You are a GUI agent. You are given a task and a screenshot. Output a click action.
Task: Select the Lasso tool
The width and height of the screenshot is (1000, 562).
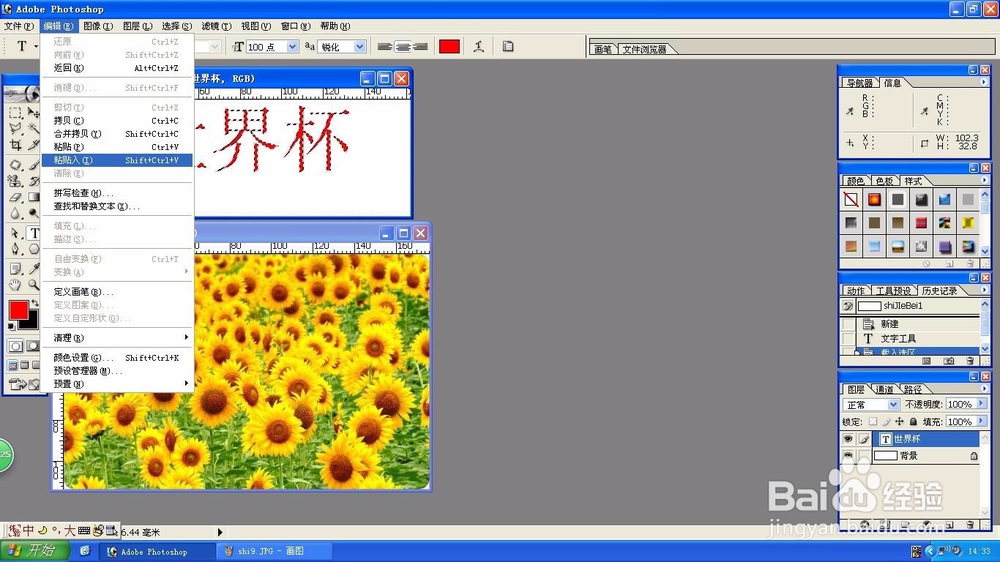[15, 128]
